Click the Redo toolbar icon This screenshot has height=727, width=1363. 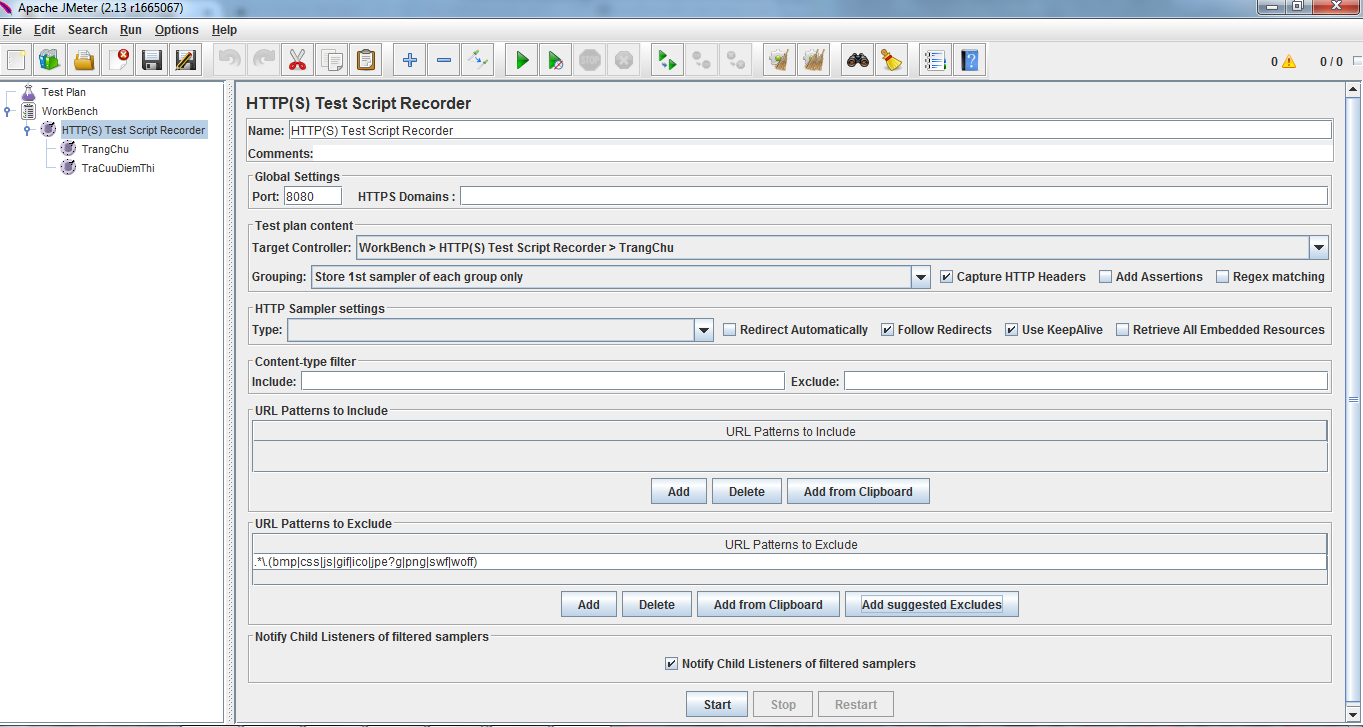coord(263,60)
